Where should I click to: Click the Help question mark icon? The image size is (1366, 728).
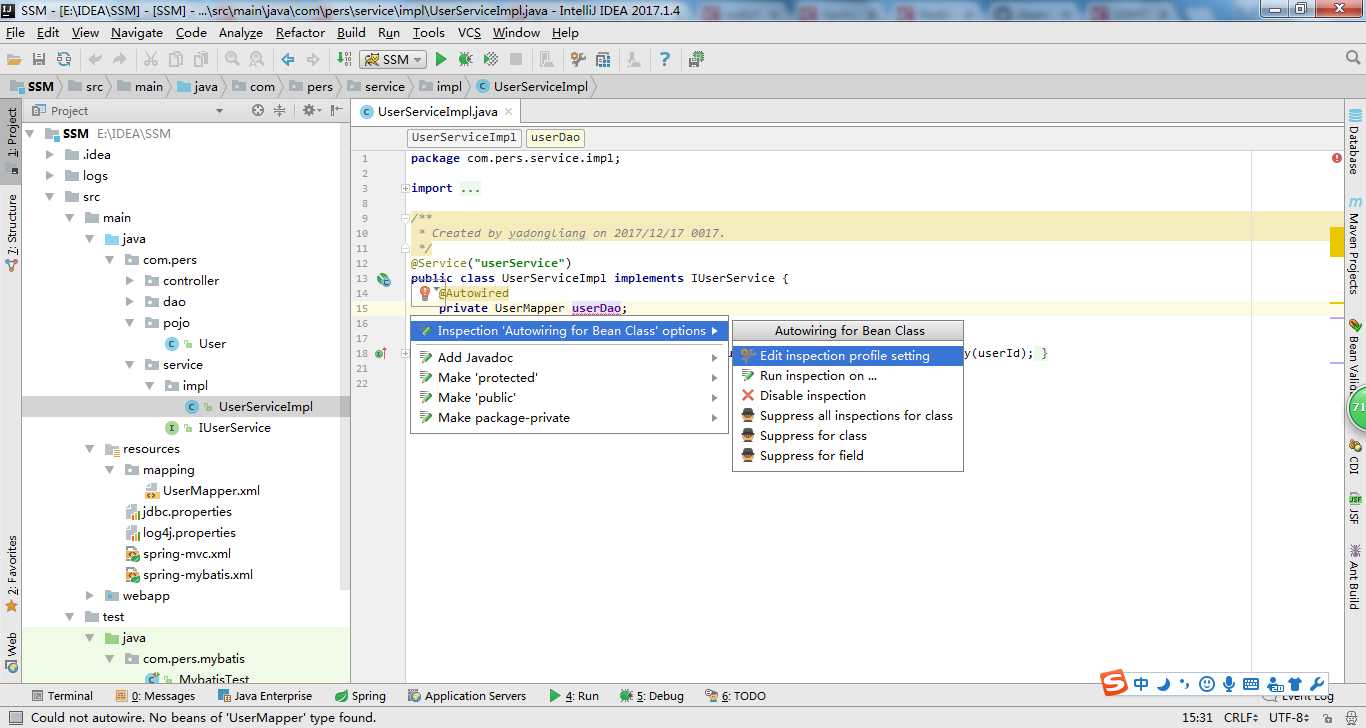tap(664, 60)
